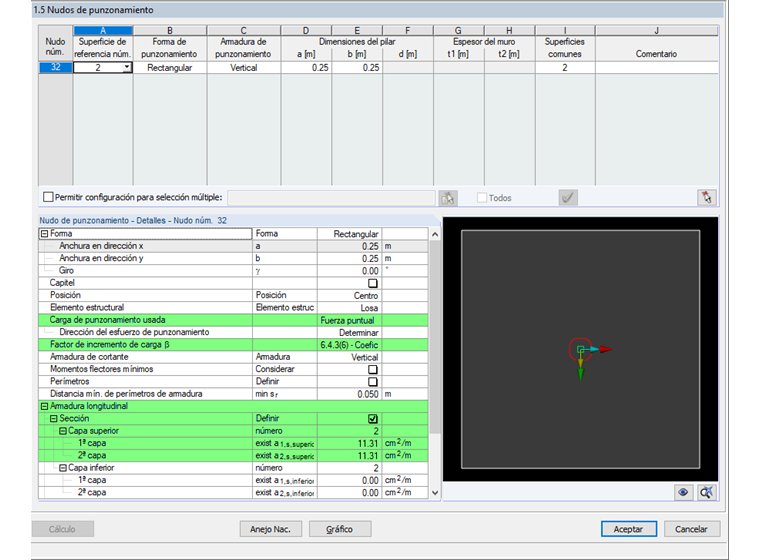Click column A header

[103, 31]
